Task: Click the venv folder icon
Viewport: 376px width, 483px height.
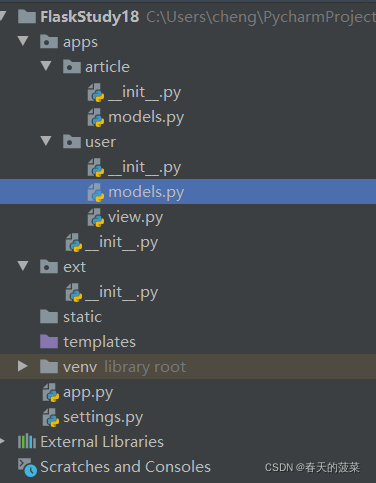Action: 49,367
